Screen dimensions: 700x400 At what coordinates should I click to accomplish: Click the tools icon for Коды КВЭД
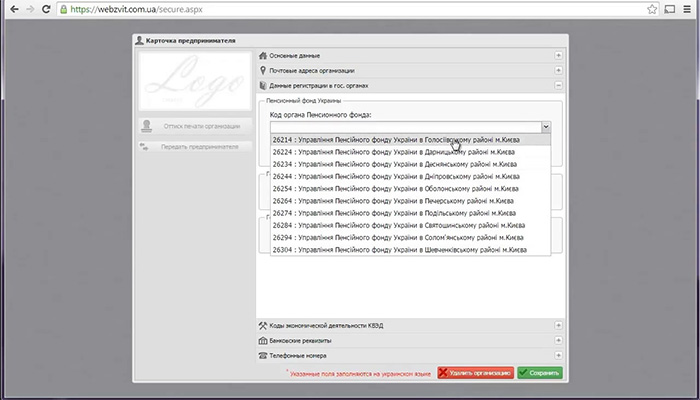click(x=263, y=325)
